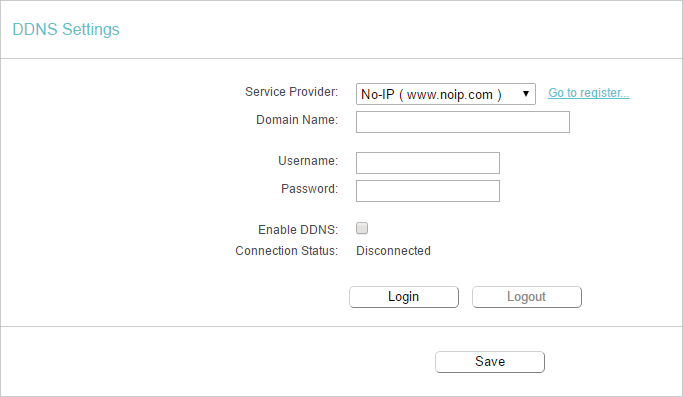Tick the Enable DDNS checkbox
The width and height of the screenshot is (683, 397).
[x=362, y=228]
